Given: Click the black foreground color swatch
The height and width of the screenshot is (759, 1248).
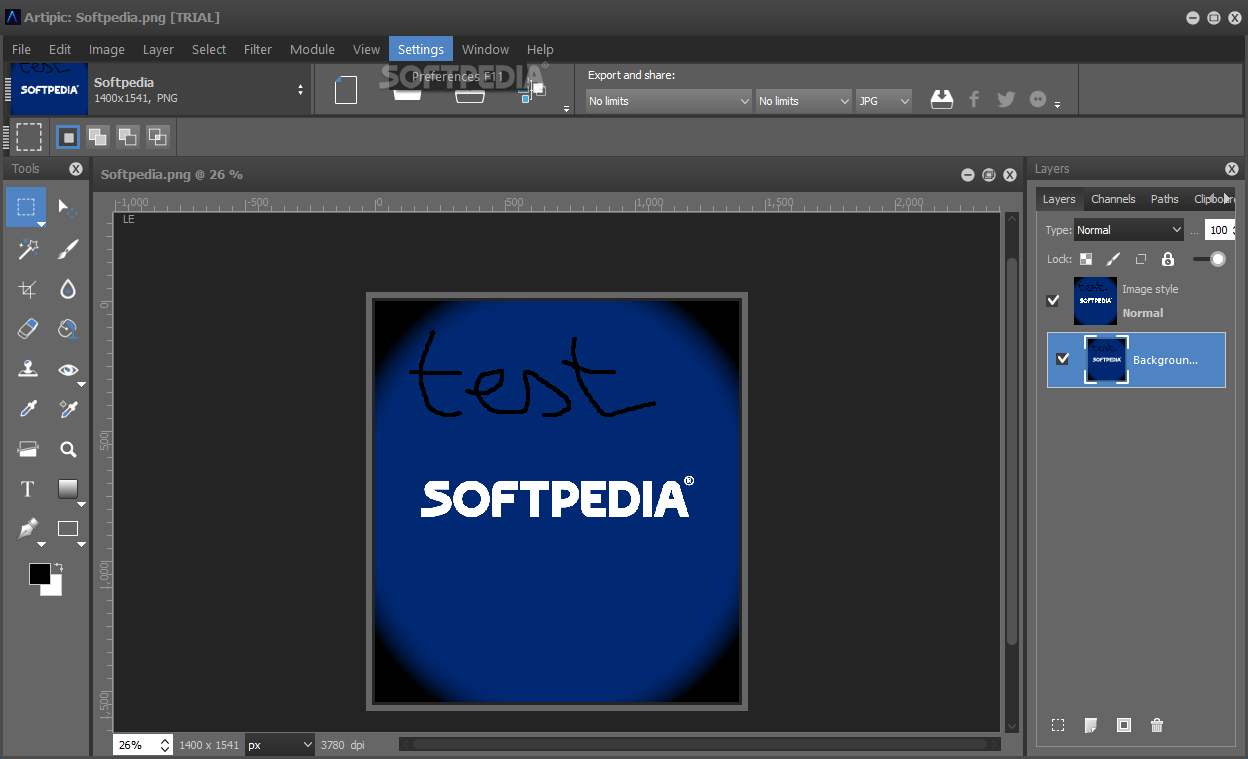Looking at the screenshot, I should (40, 573).
